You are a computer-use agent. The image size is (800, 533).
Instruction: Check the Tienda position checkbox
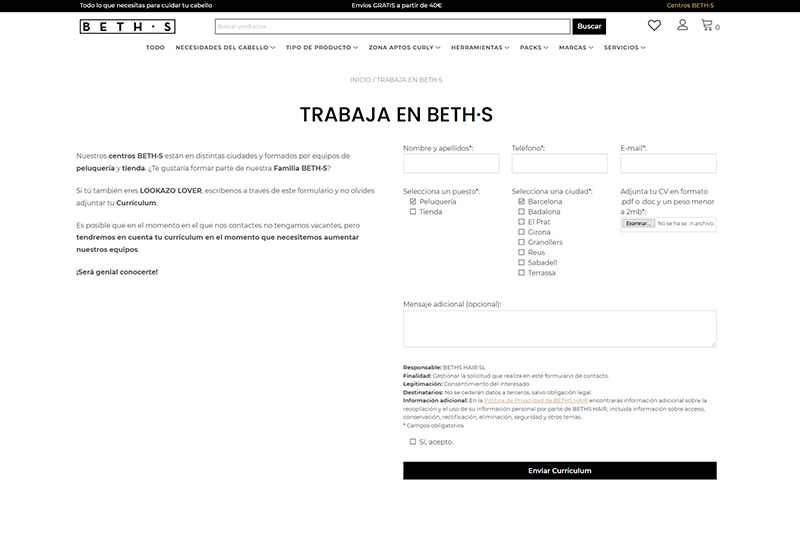tap(413, 212)
